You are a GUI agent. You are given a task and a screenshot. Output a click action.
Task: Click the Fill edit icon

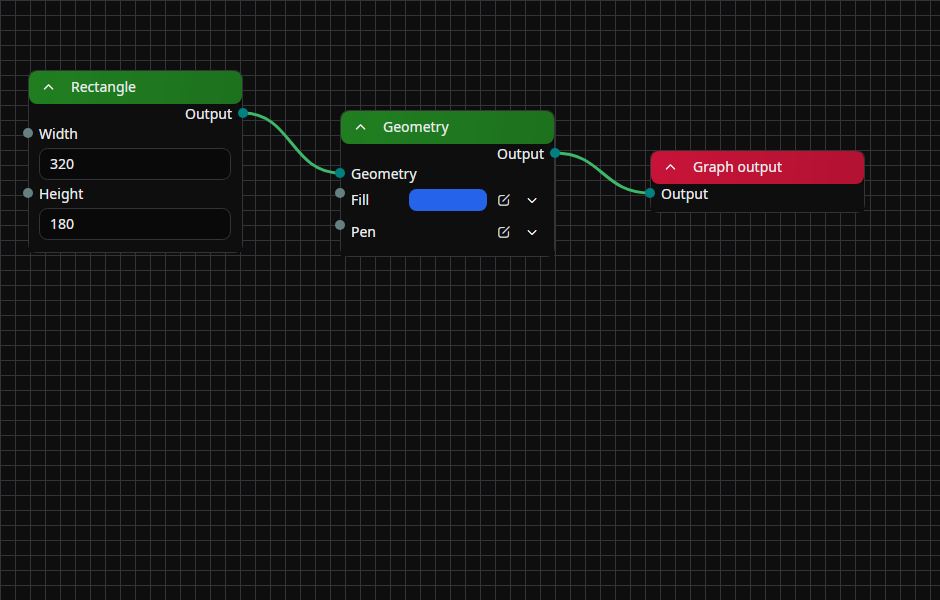(504, 200)
